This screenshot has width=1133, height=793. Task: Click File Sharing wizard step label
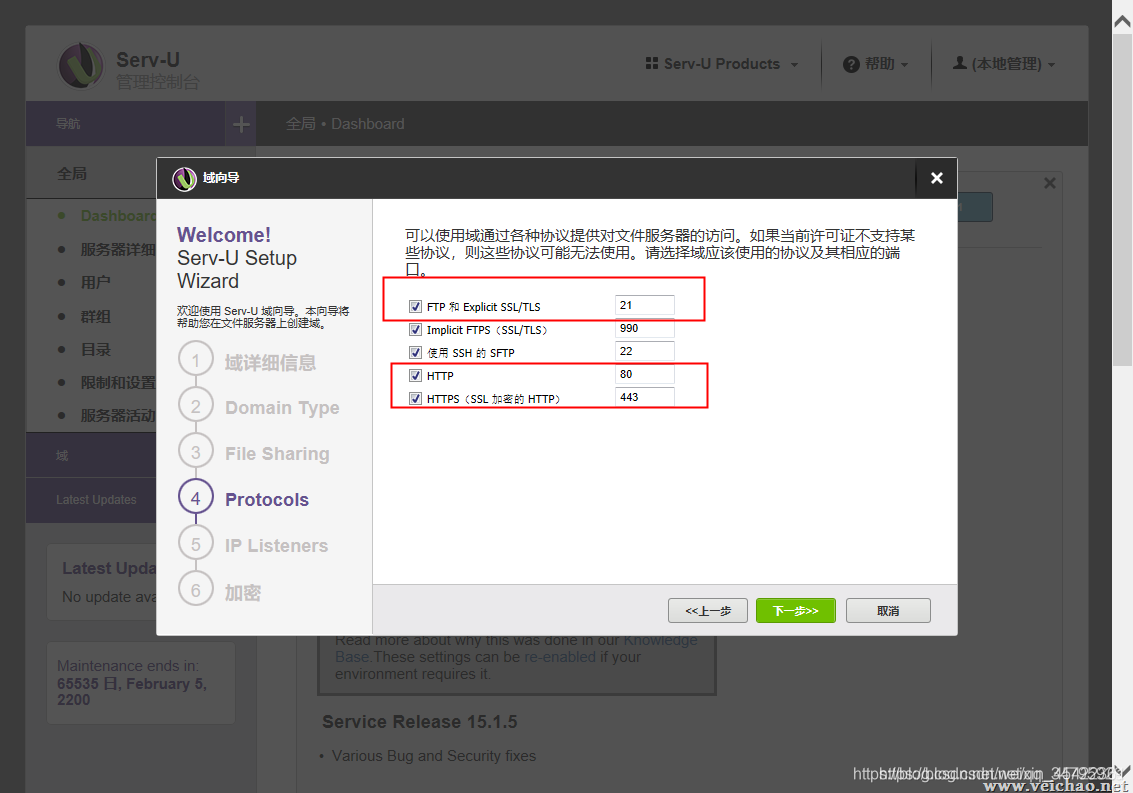[277, 454]
